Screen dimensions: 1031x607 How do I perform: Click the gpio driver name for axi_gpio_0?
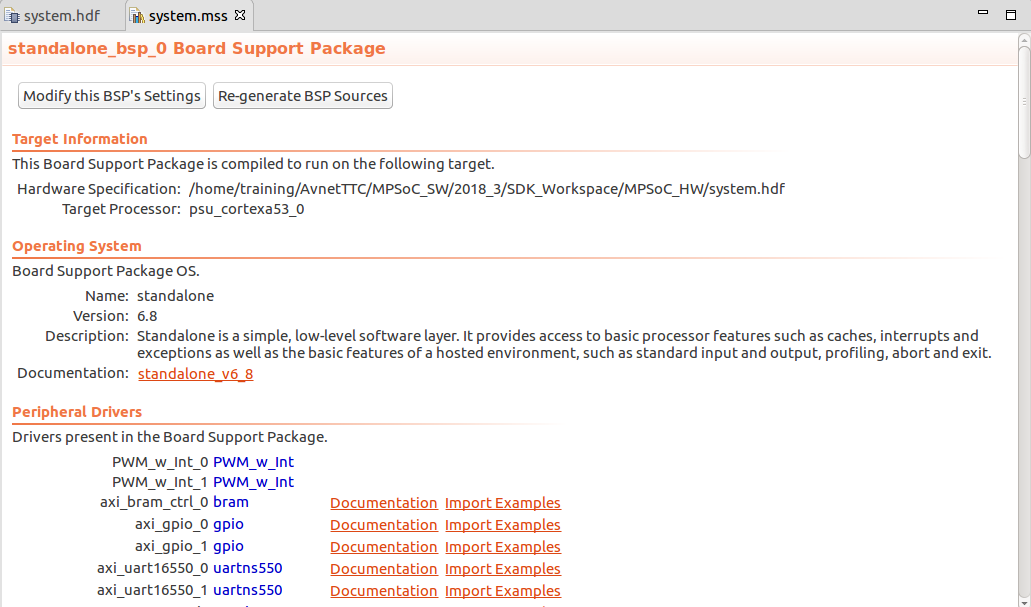click(228, 524)
